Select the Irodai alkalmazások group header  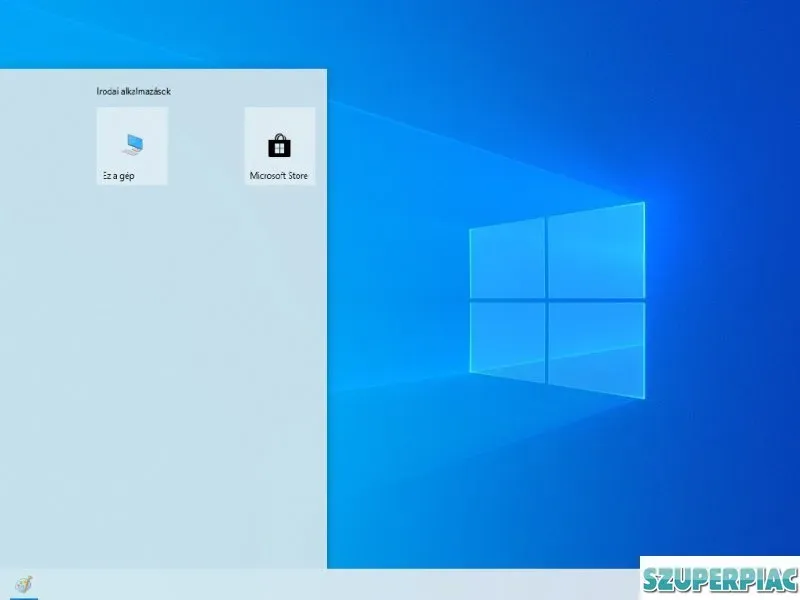point(134,91)
